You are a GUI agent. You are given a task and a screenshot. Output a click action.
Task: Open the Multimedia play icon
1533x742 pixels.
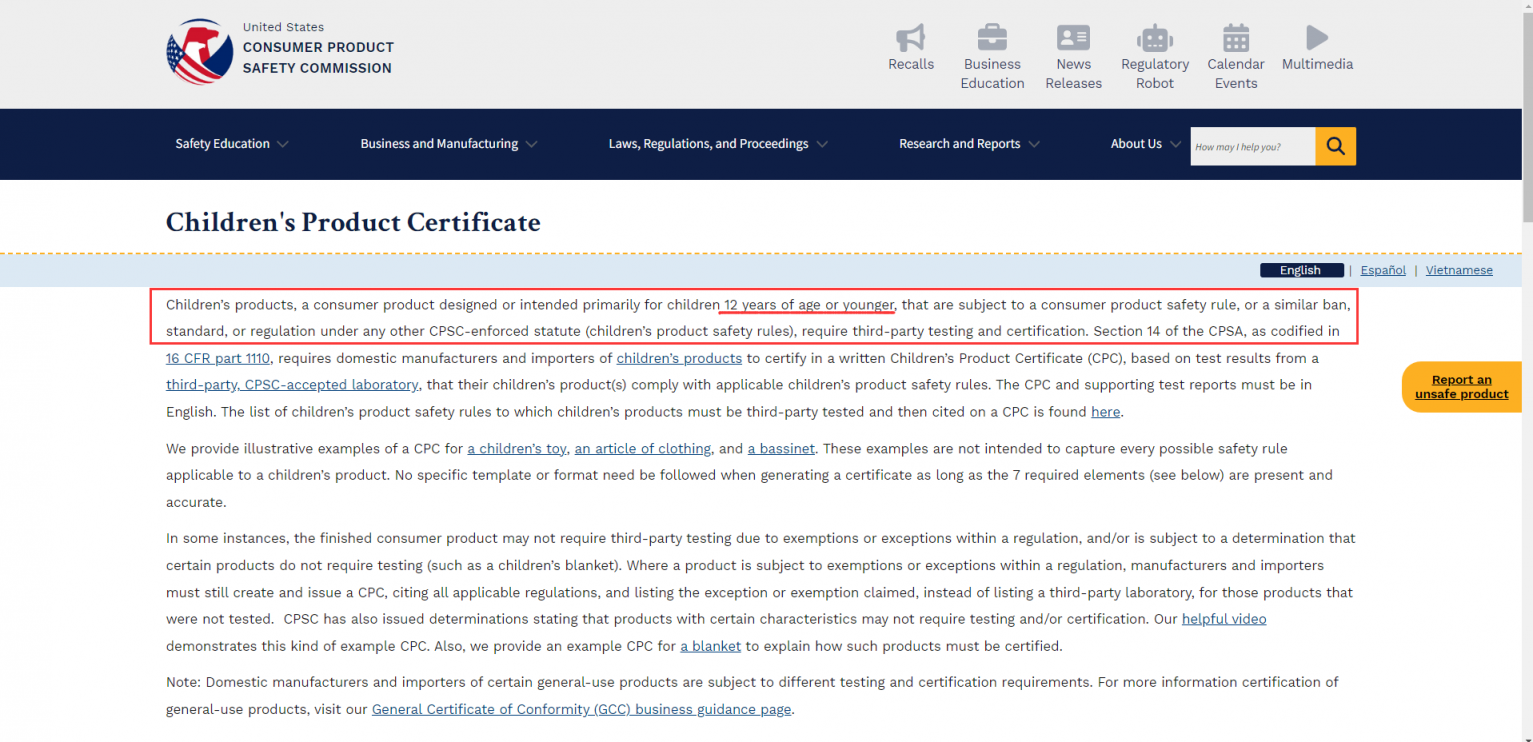click(x=1317, y=38)
